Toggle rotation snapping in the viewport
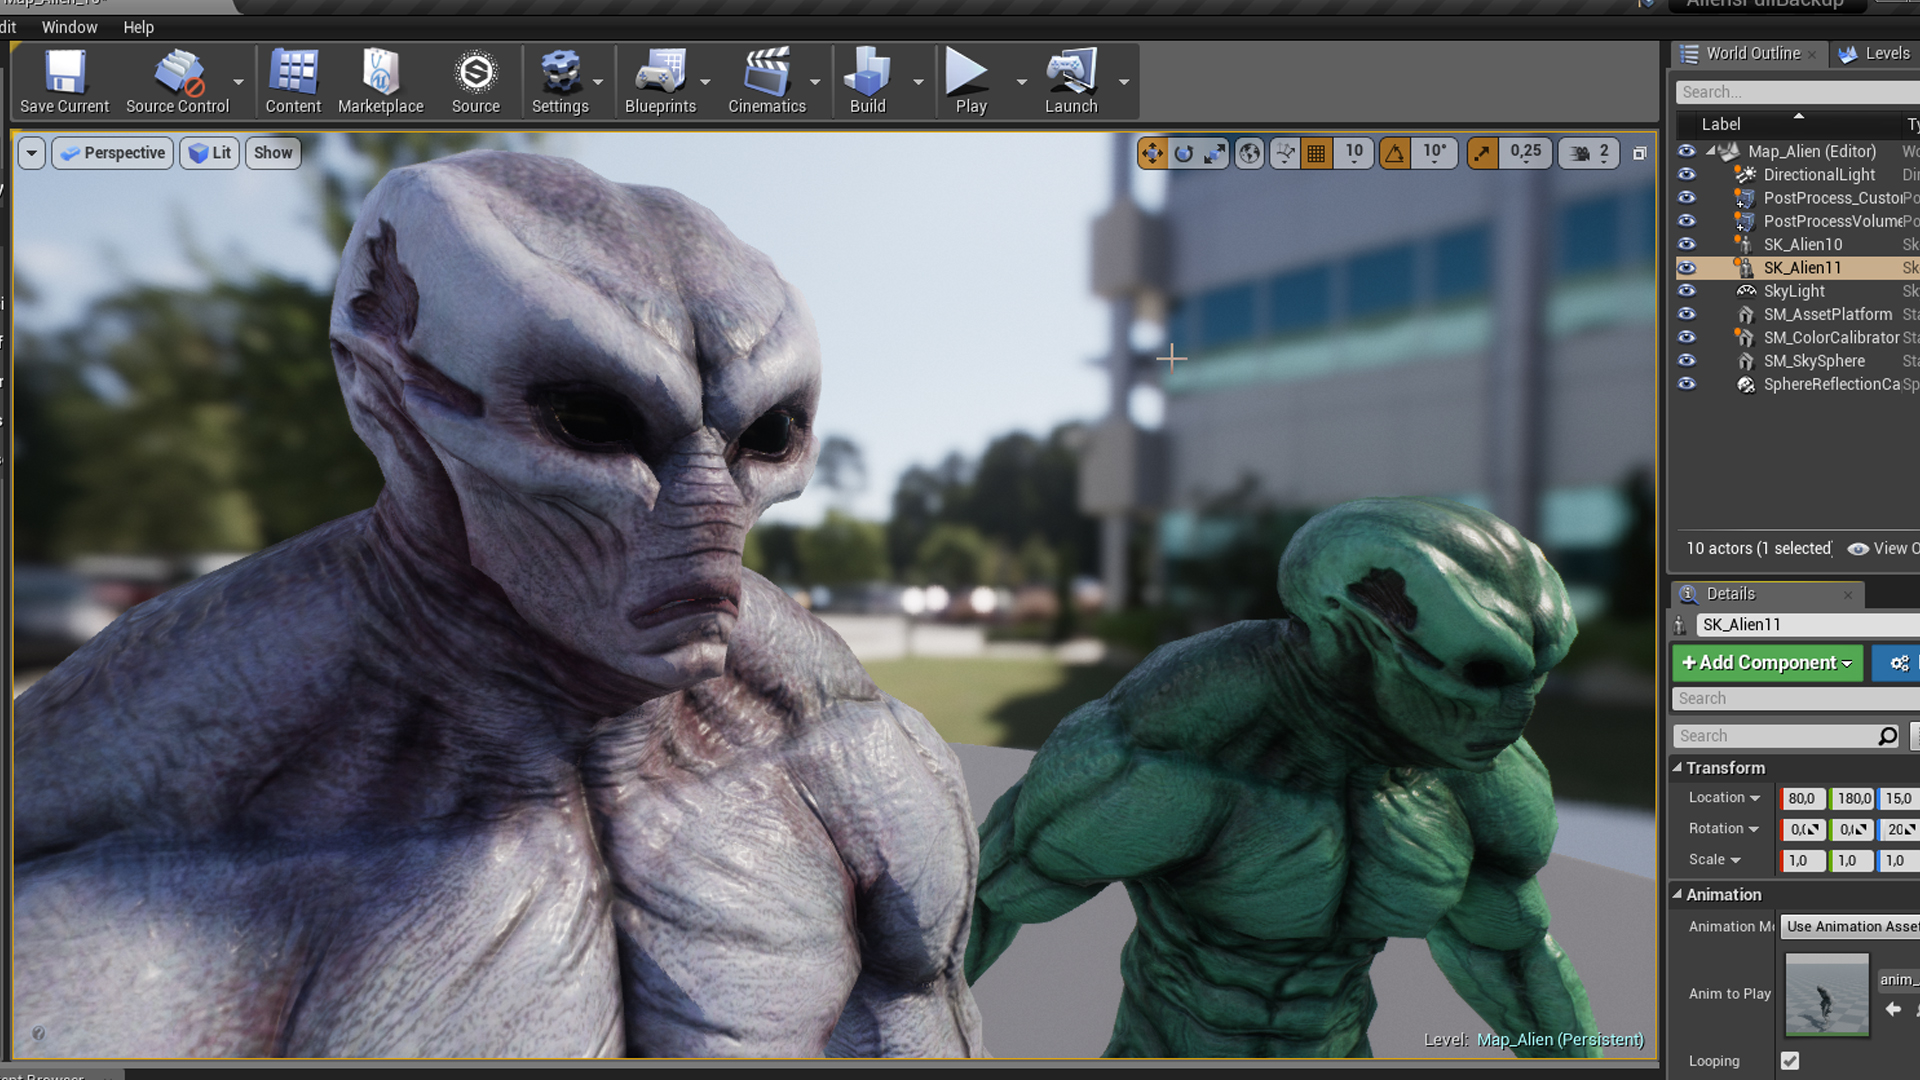This screenshot has height=1080, width=1920. (x=1394, y=153)
